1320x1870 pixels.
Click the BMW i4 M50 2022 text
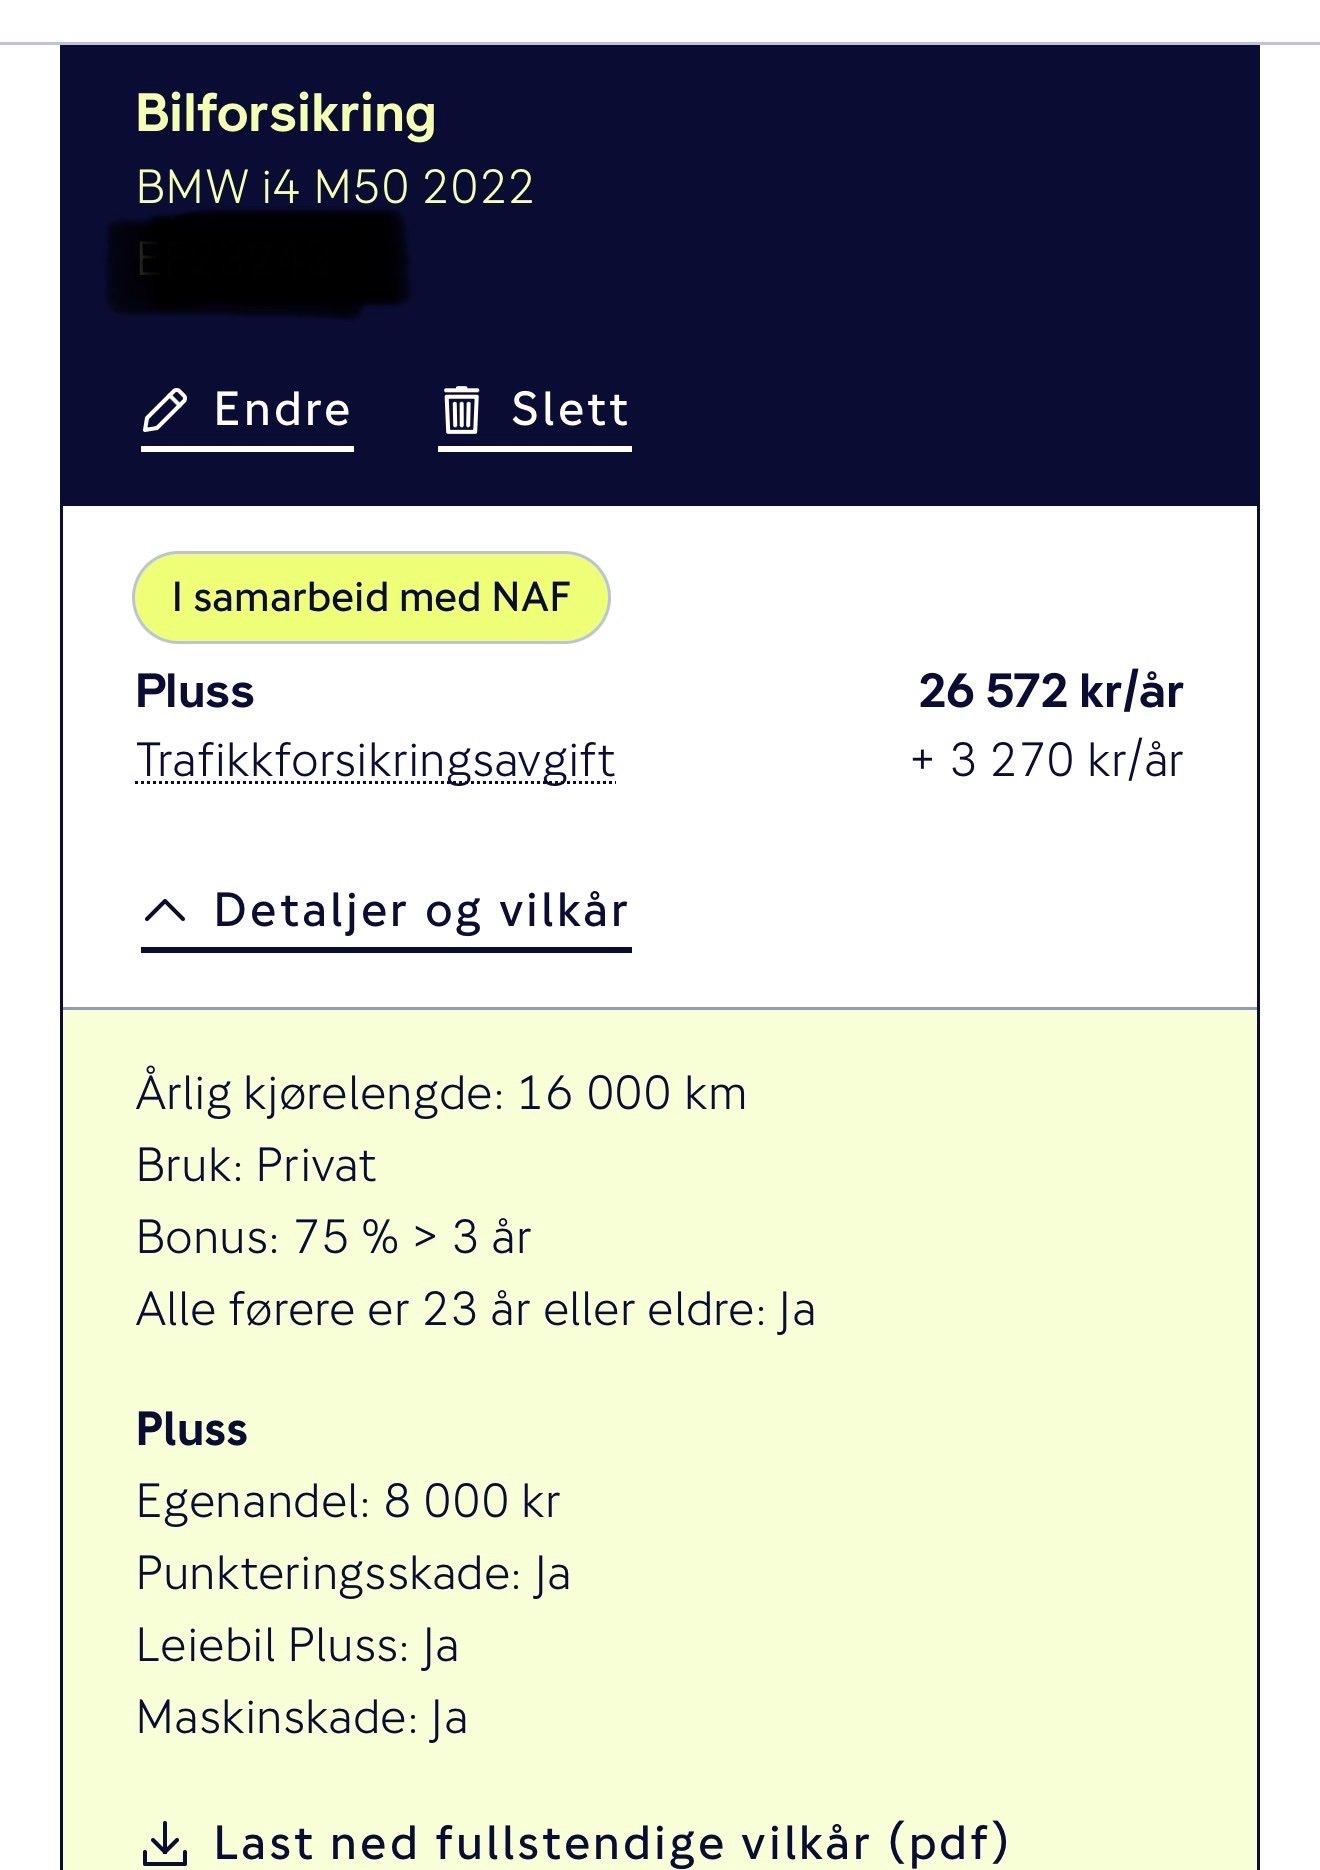(x=335, y=187)
